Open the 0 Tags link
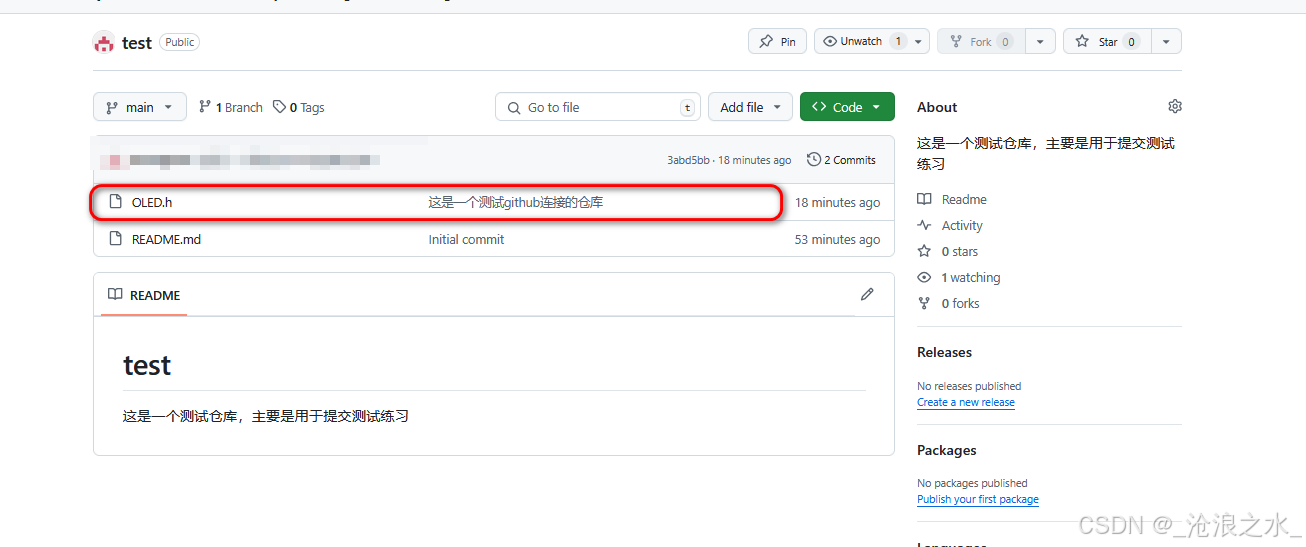Viewport: 1306px width, 547px height. pyautogui.click(x=299, y=107)
